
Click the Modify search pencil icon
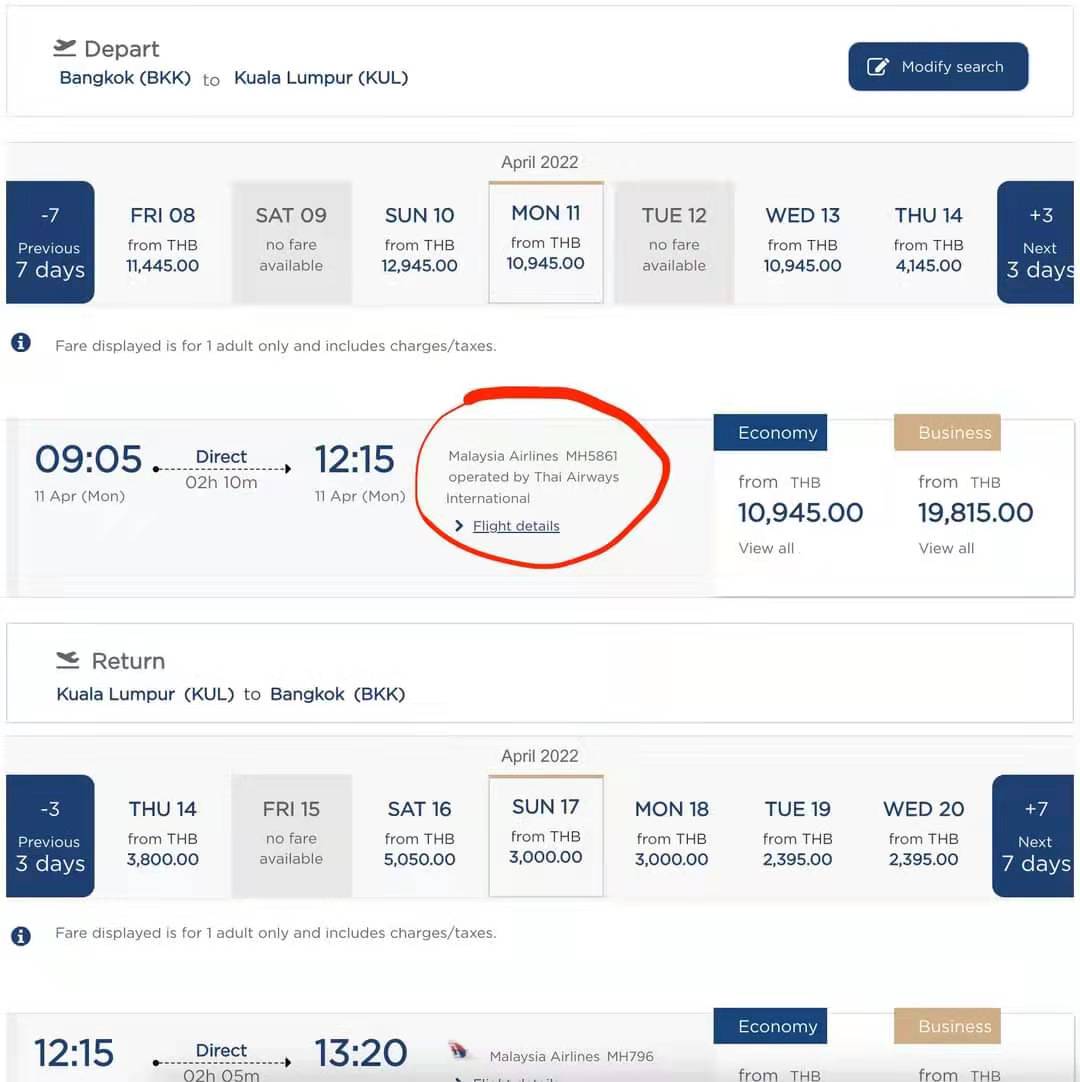(x=878, y=67)
